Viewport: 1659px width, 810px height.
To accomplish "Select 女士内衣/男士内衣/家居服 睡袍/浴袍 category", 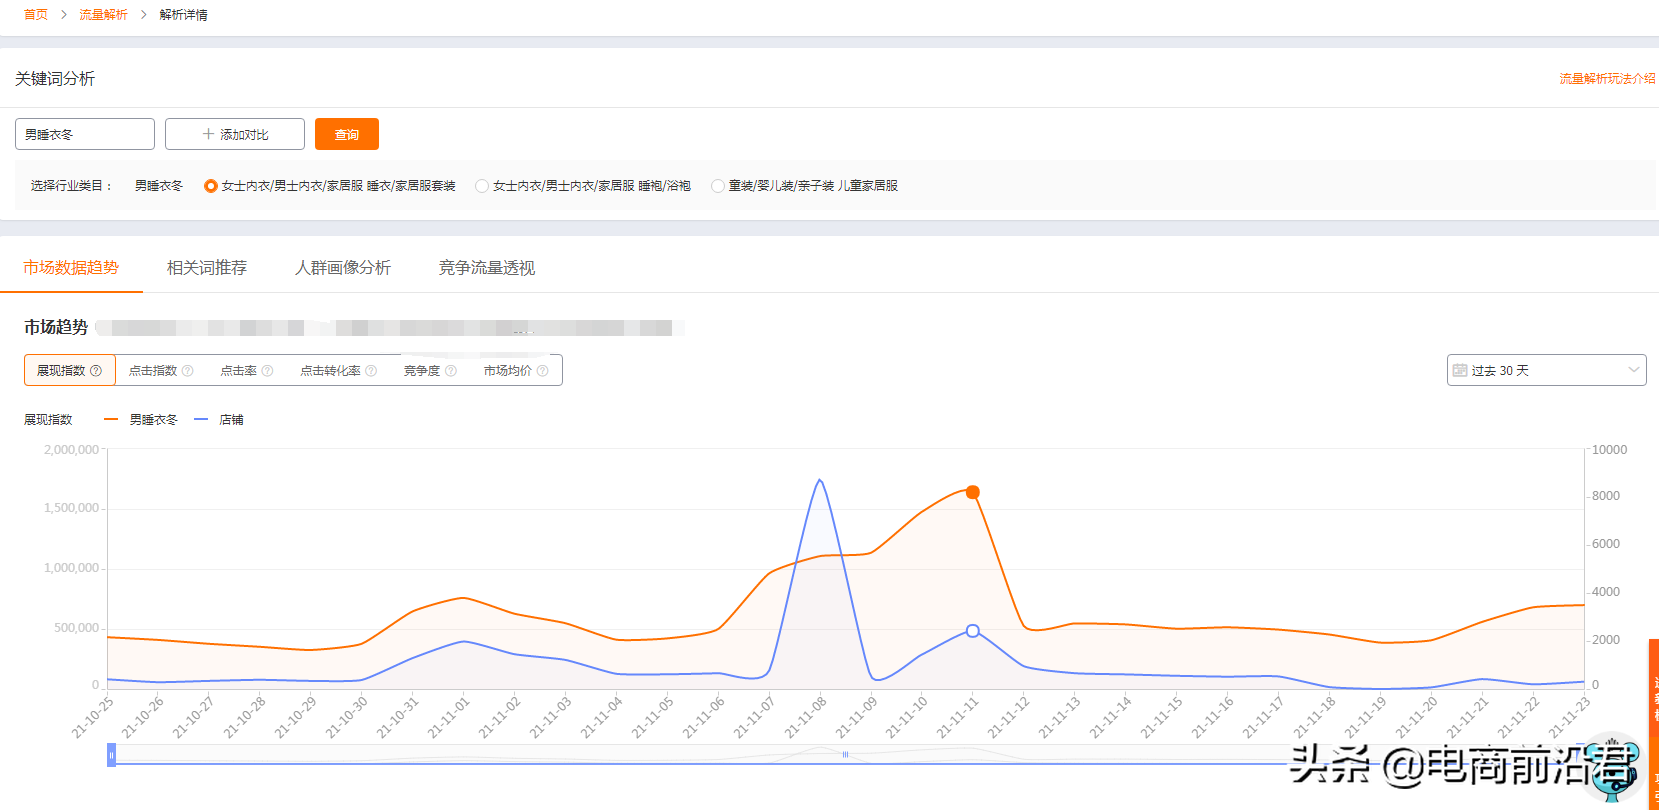I will coord(583,186).
